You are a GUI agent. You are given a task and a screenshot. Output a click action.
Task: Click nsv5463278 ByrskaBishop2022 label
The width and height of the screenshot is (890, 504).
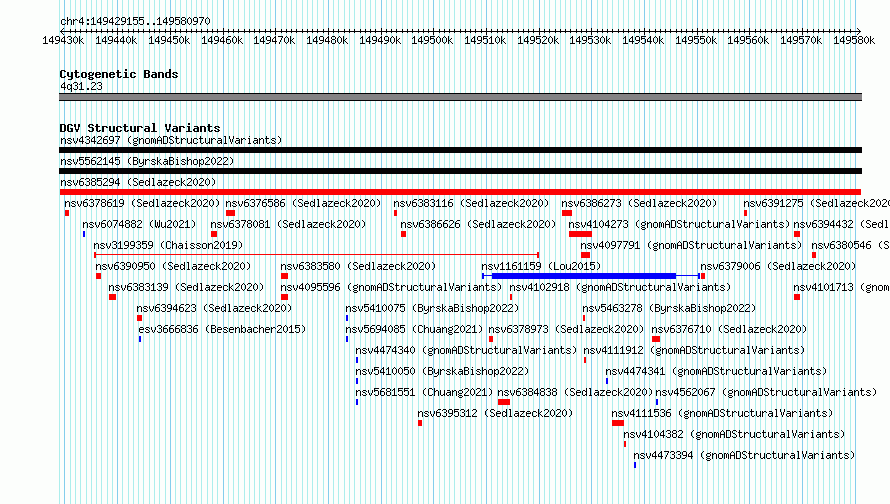click(x=669, y=308)
